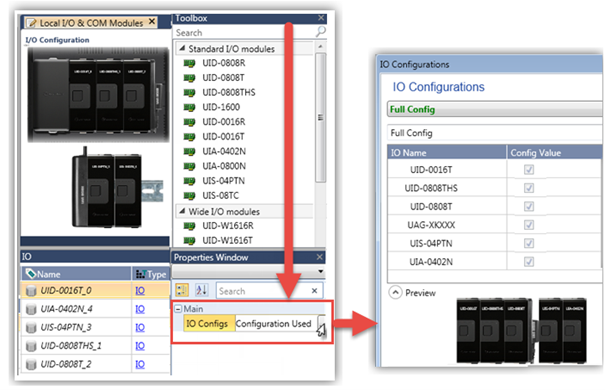
Task: Pick the UID-0808THS module icon
Action: (x=189, y=93)
